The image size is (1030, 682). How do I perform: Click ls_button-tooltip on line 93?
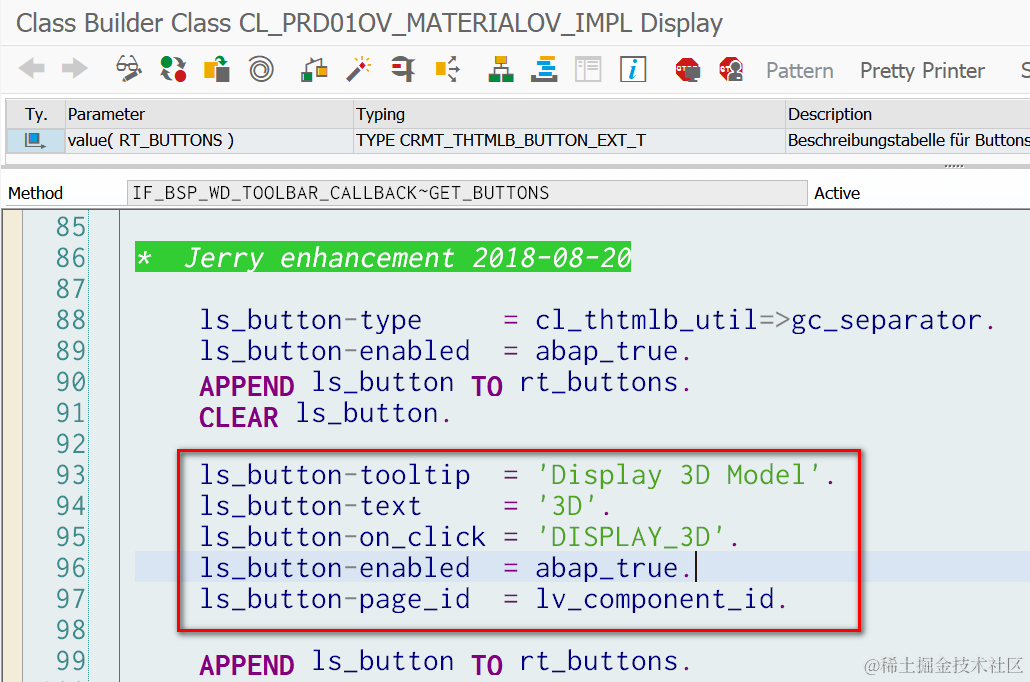tap(335, 476)
